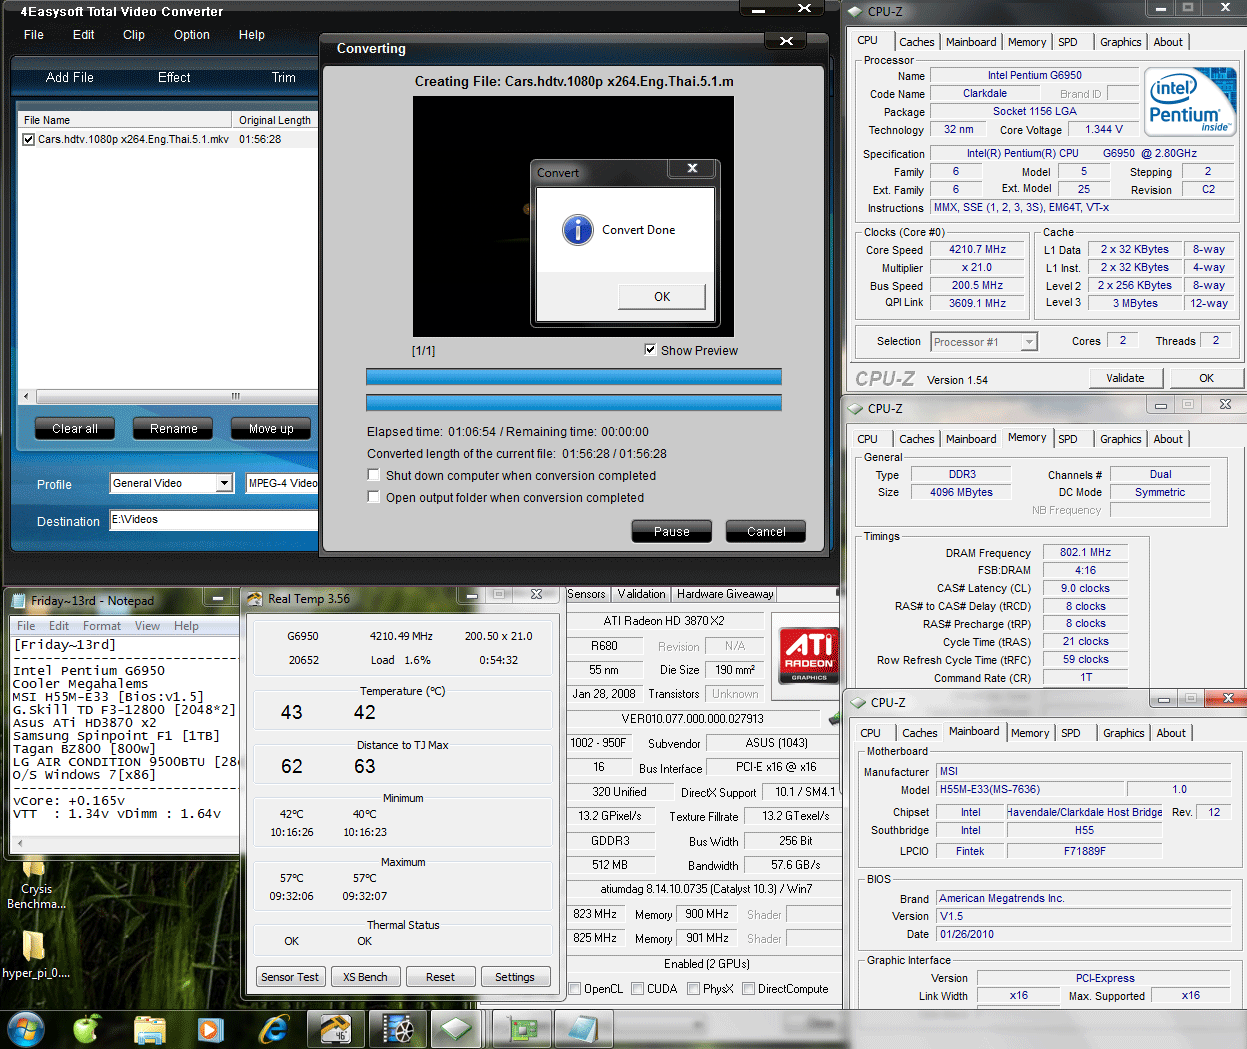Toggle PhysX checkbox in GPU-Z
This screenshot has width=1247, height=1049.
click(693, 989)
